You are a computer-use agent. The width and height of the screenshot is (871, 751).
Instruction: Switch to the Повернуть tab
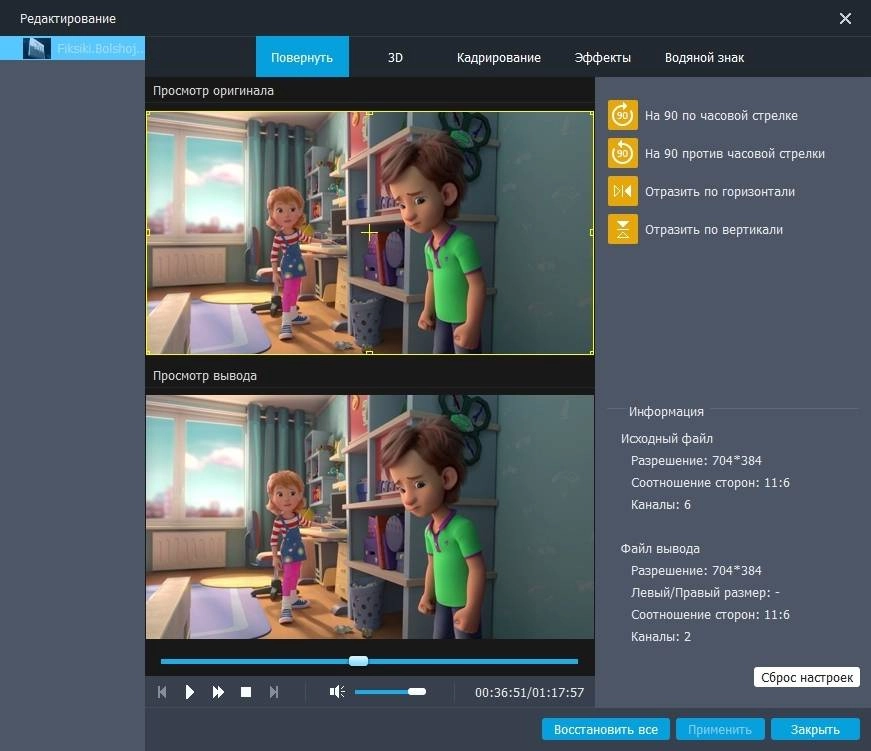(302, 57)
